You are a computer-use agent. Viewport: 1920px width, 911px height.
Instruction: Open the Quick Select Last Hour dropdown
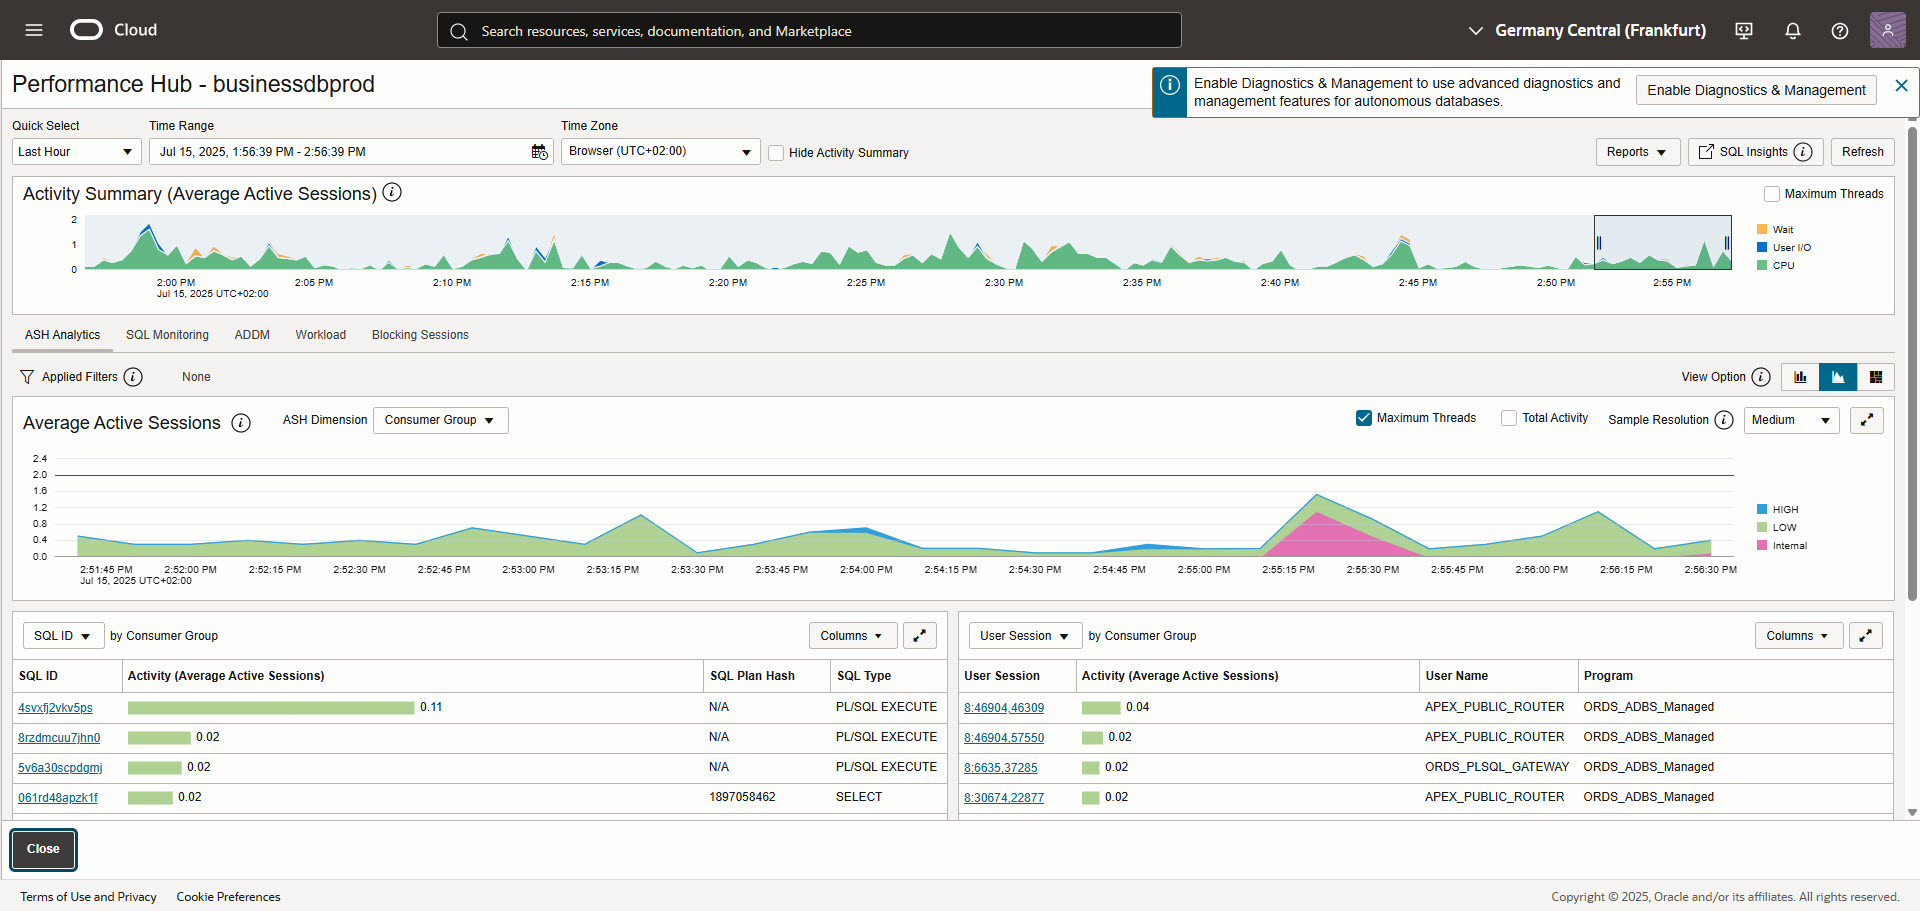click(x=75, y=152)
